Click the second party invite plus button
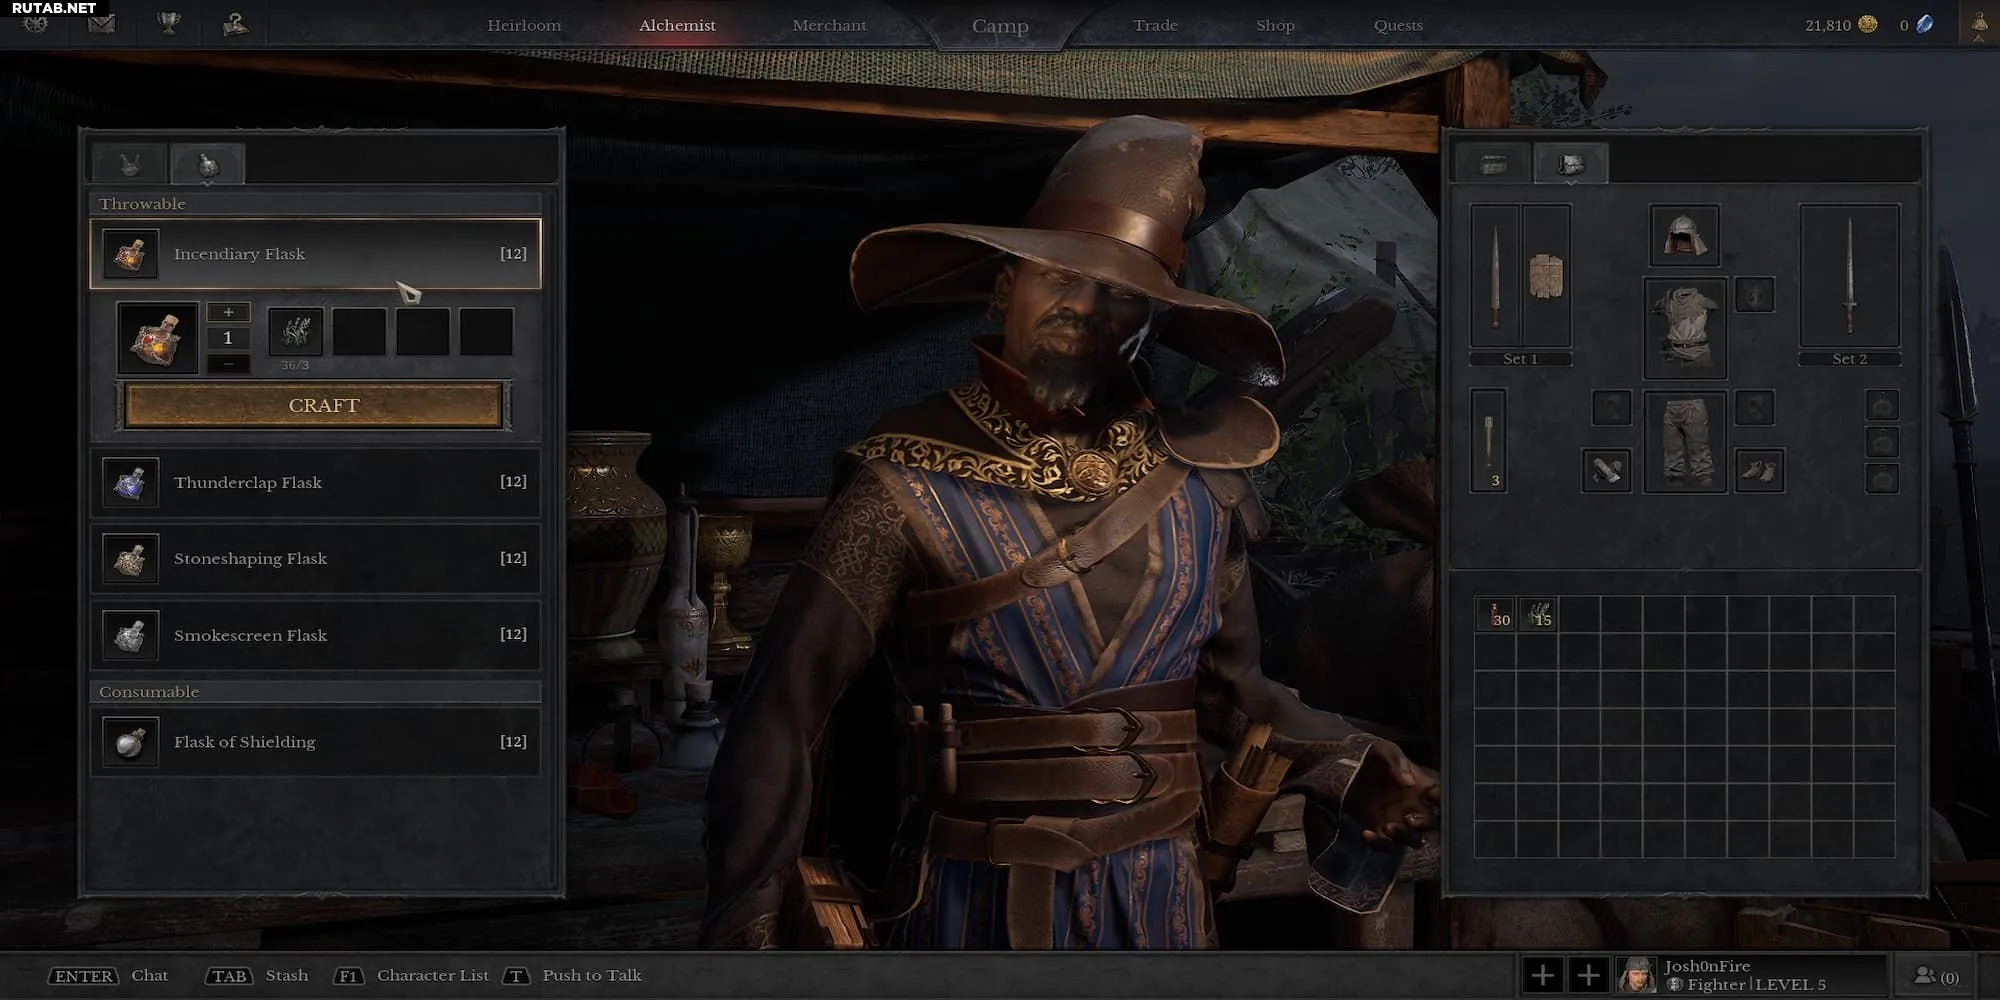Viewport: 2000px width, 1000px height. click(1588, 975)
